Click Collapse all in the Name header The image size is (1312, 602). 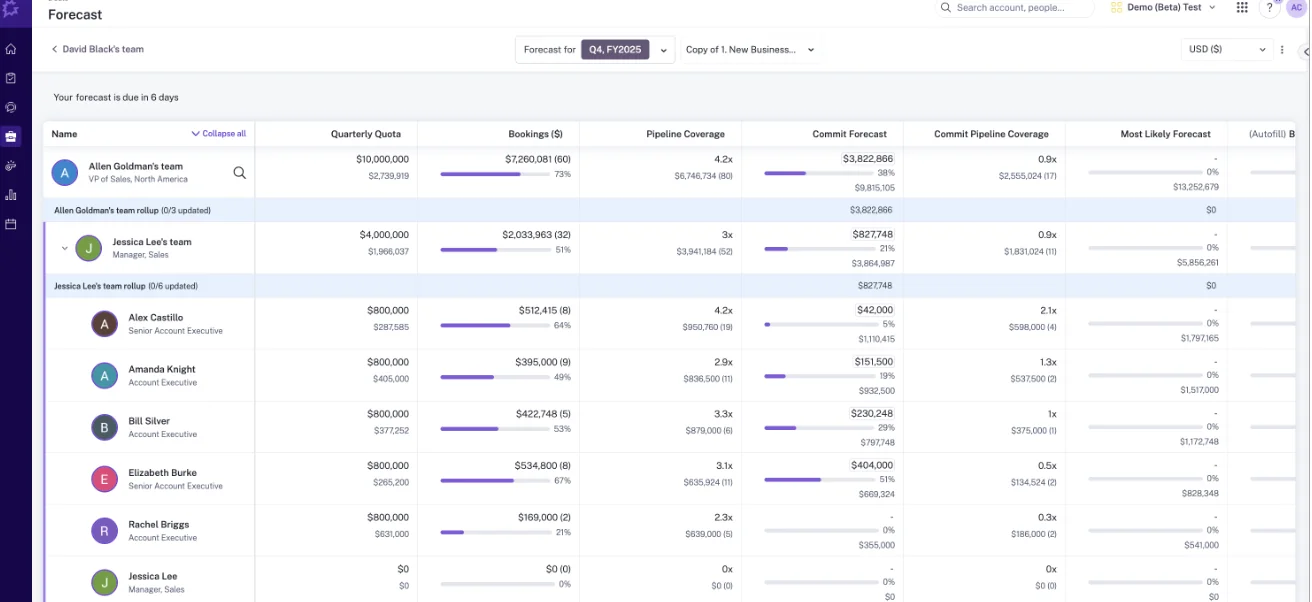tap(219, 134)
